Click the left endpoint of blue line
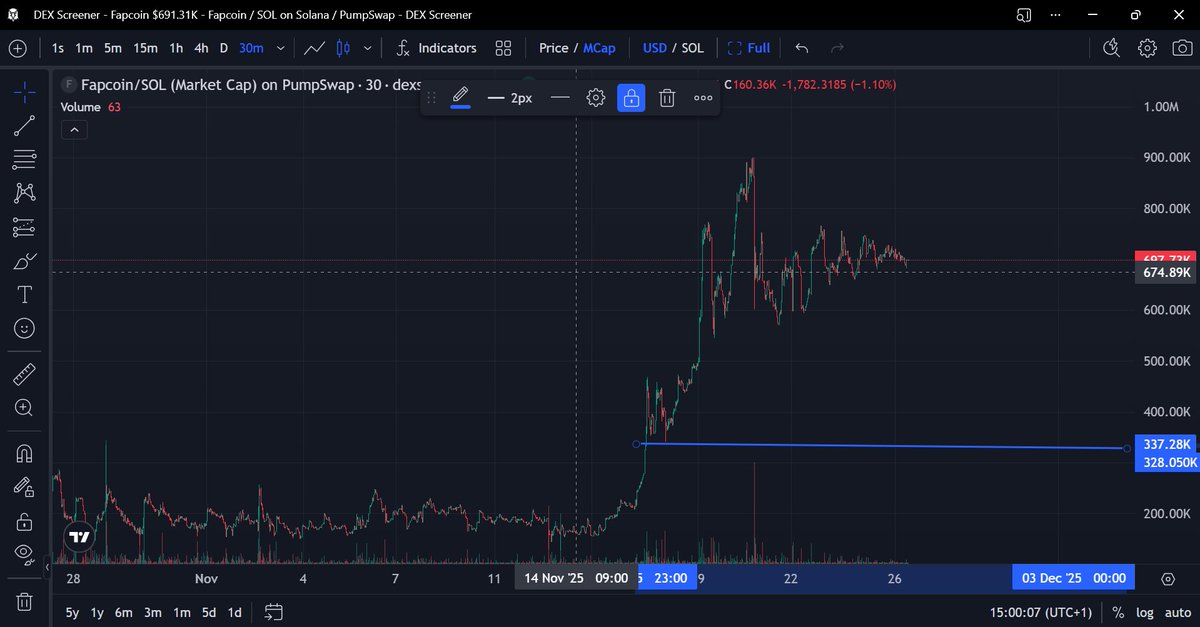Image resolution: width=1200 pixels, height=627 pixels. (636, 443)
